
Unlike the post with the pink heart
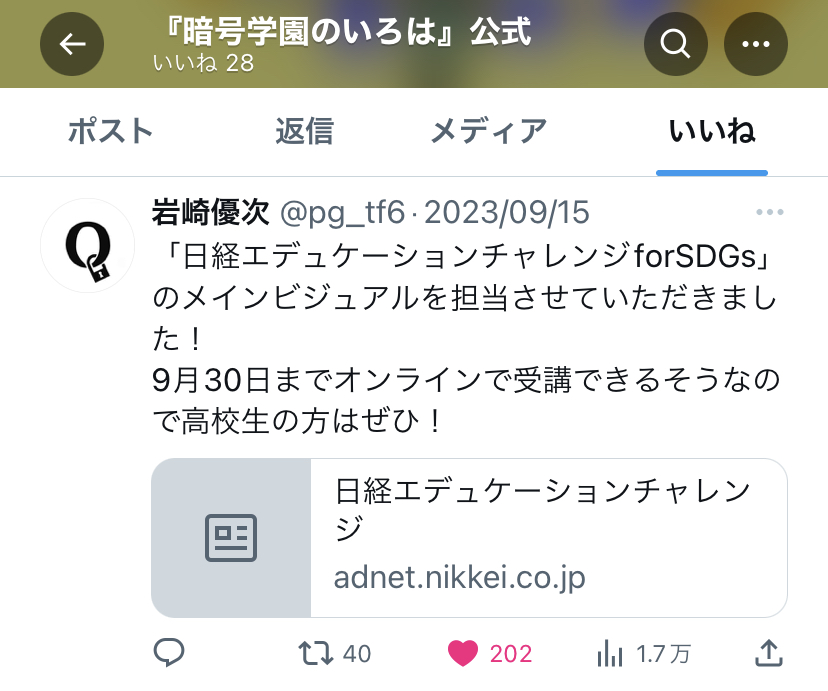pos(463,654)
